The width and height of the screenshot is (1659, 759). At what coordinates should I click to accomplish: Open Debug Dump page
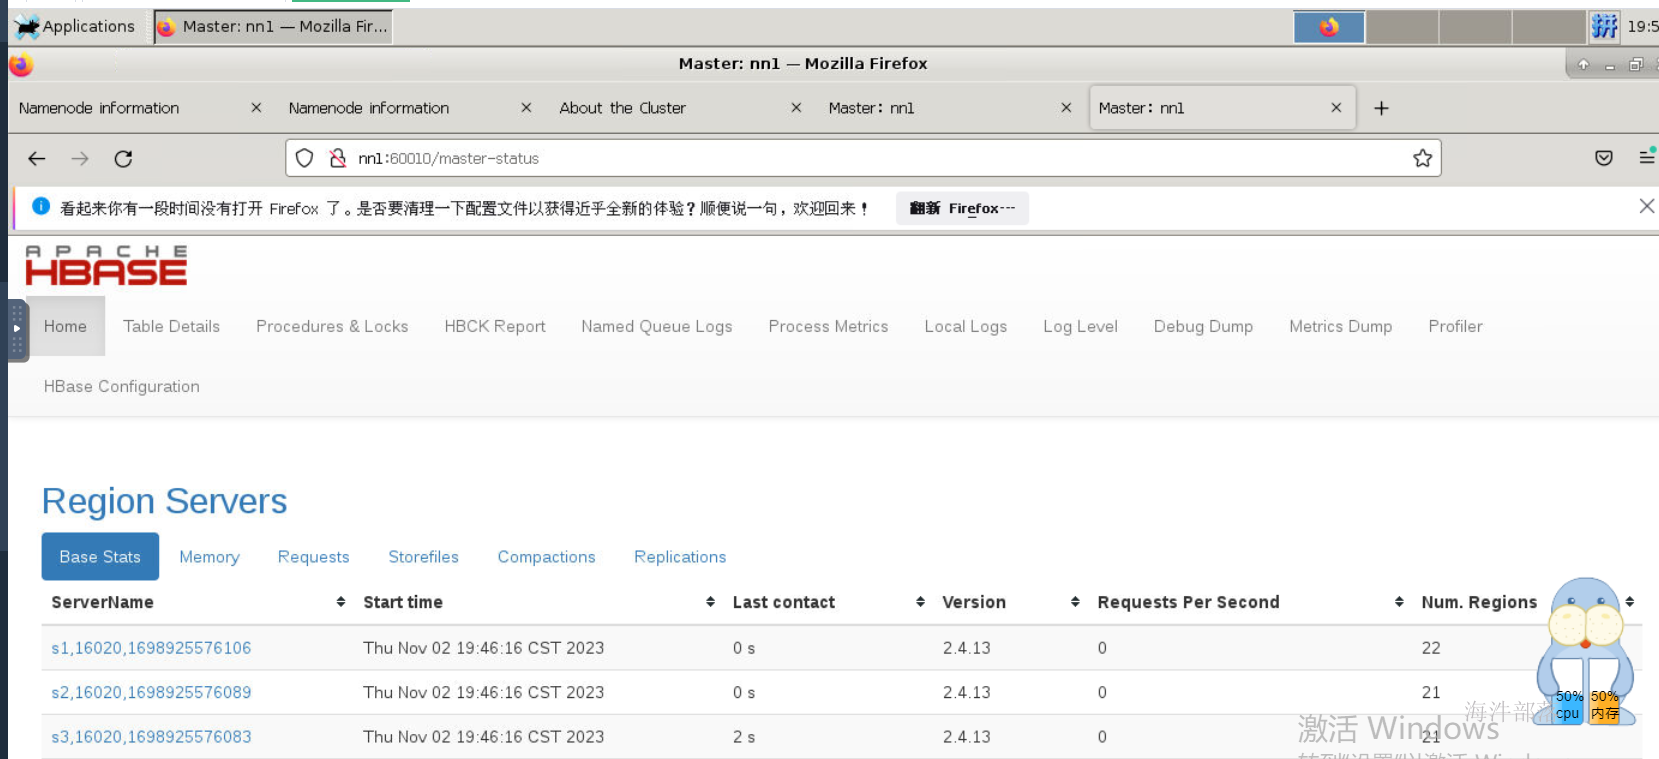click(x=1203, y=326)
